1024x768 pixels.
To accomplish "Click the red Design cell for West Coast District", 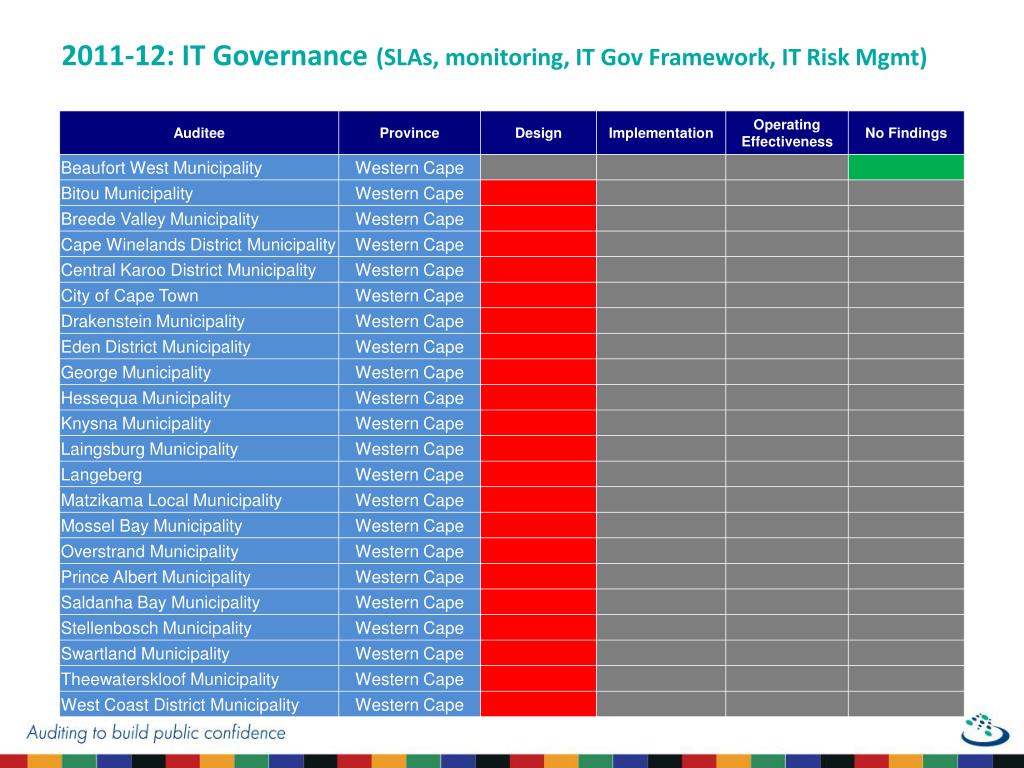I will tap(538, 704).
